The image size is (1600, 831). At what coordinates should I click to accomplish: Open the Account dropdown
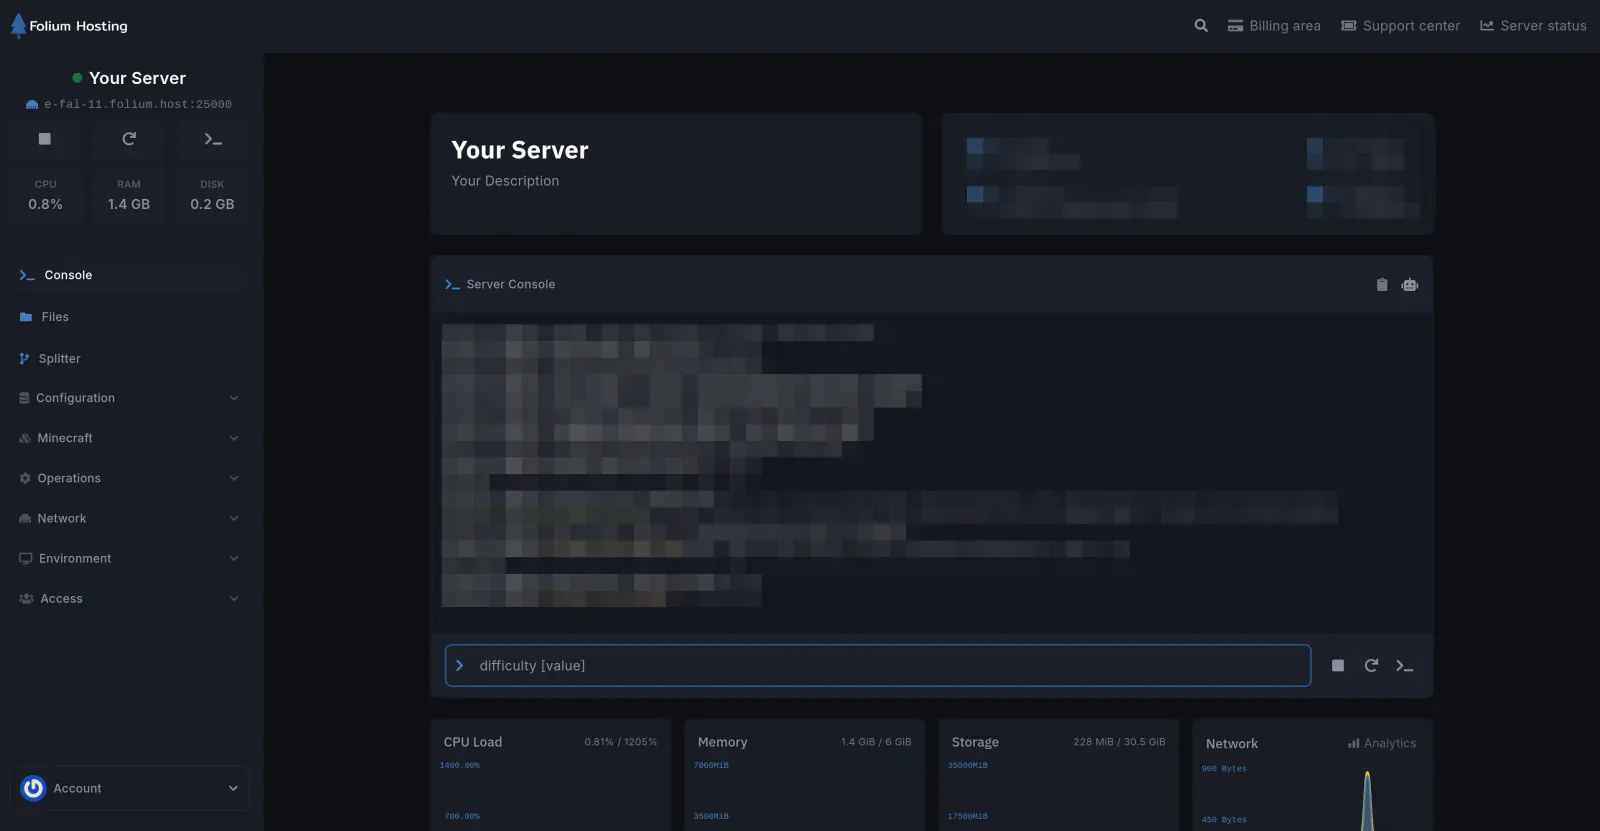(x=129, y=788)
